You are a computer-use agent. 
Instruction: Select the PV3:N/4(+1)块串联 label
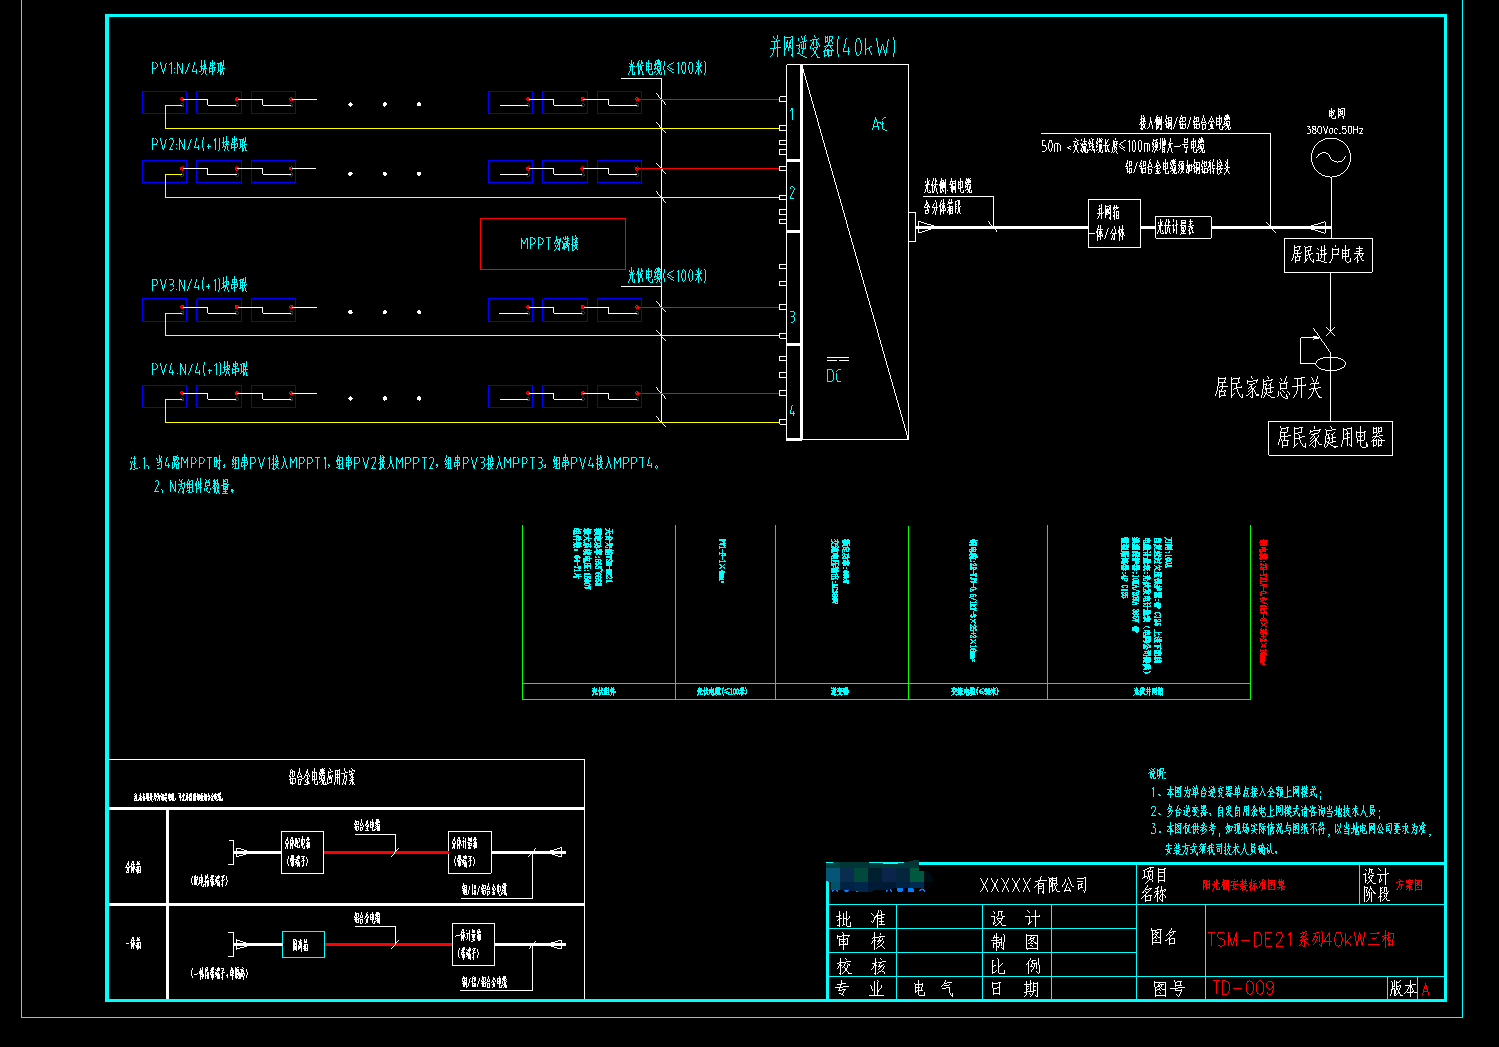click(199, 285)
